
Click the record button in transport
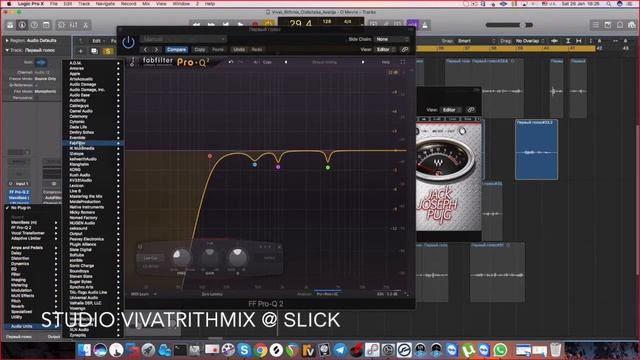pyautogui.click(x=255, y=24)
